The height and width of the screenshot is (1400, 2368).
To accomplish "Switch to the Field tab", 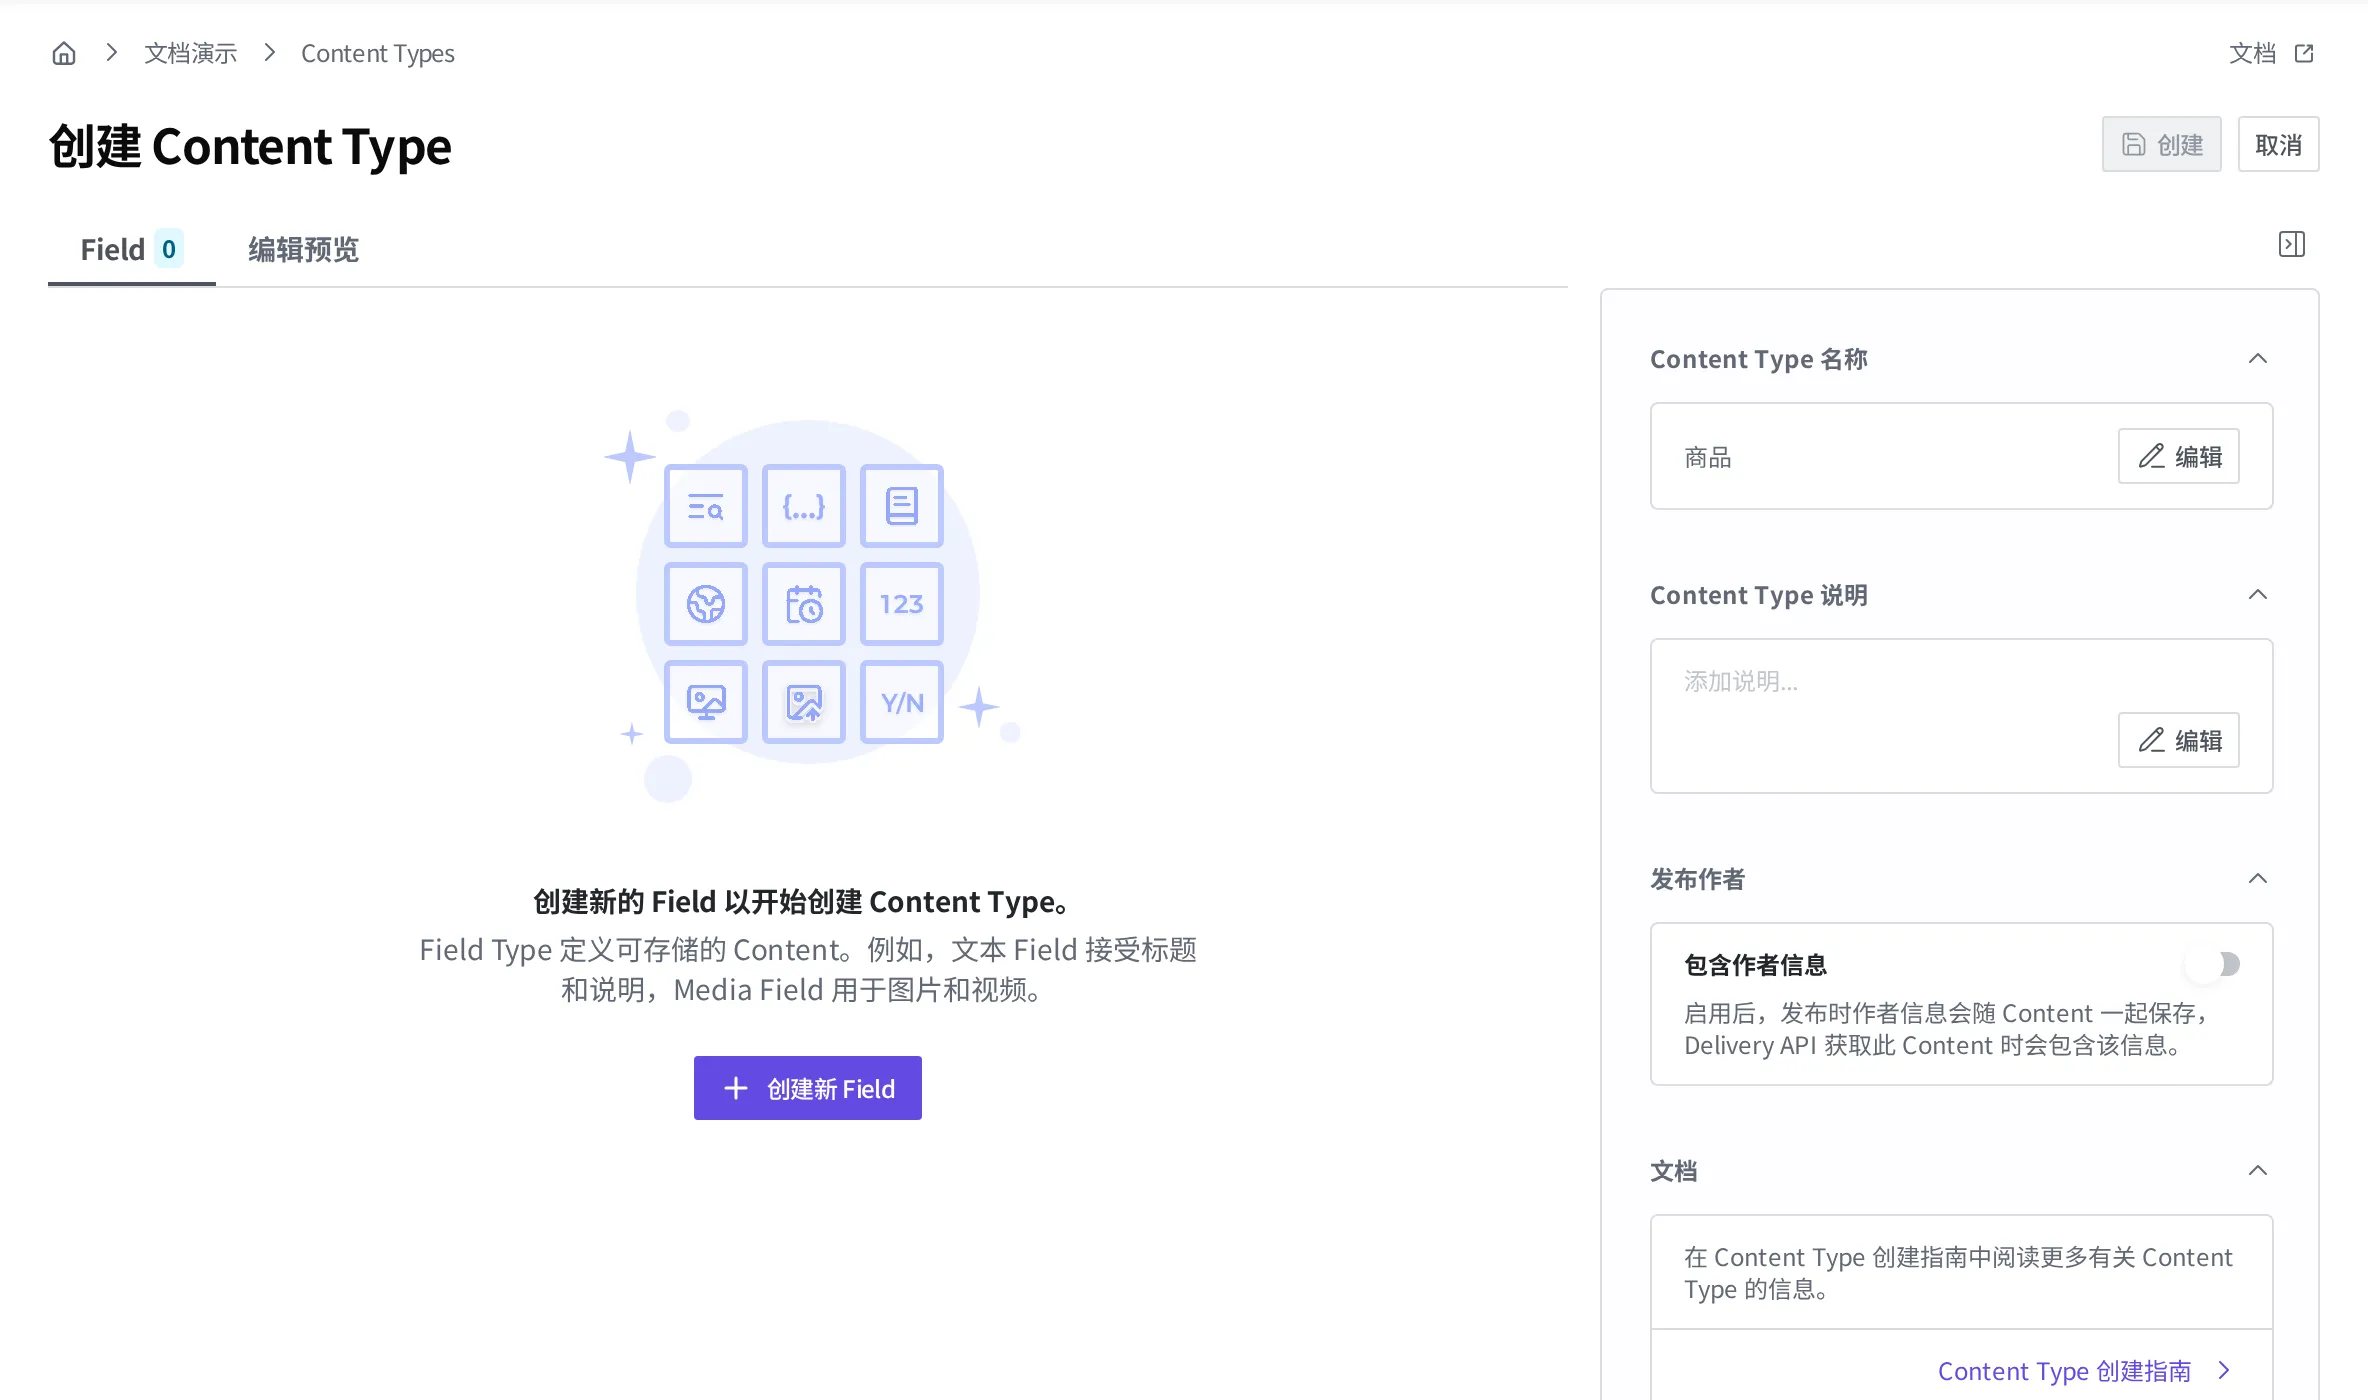I will point(131,249).
